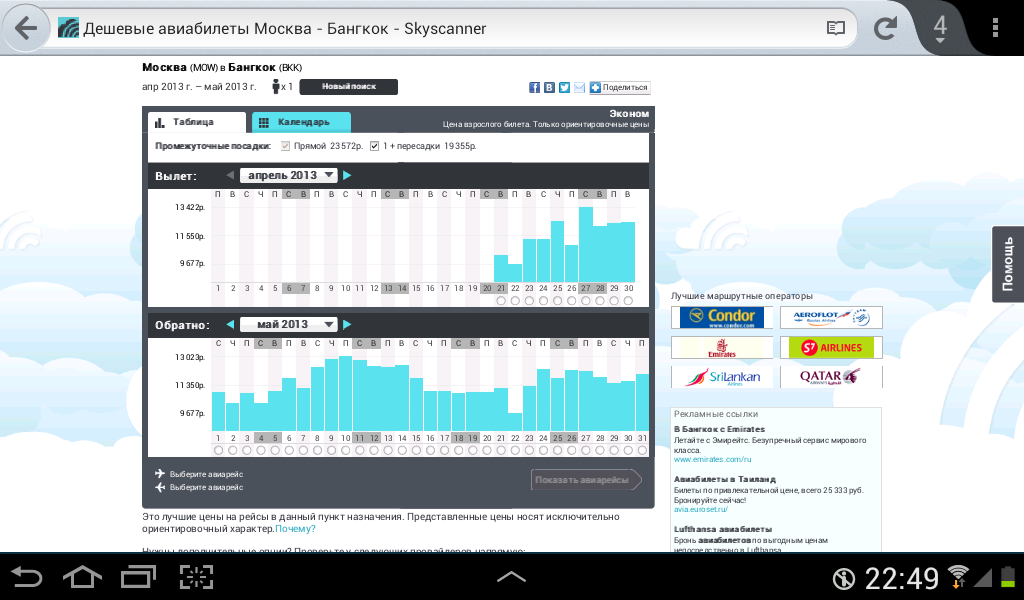Image resolution: width=1024 pixels, height=600 pixels.
Task: Select return date May 22 radio button
Action: coord(515,450)
